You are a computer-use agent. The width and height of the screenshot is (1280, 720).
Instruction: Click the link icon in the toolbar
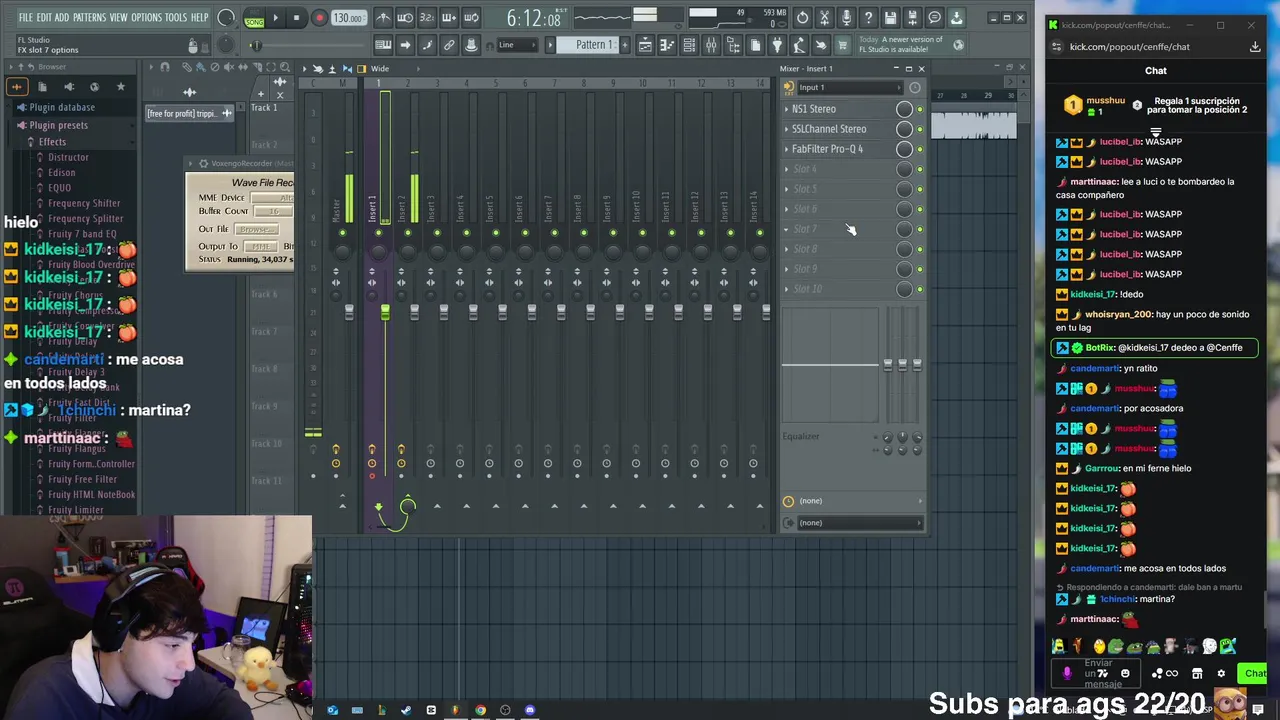(x=449, y=45)
